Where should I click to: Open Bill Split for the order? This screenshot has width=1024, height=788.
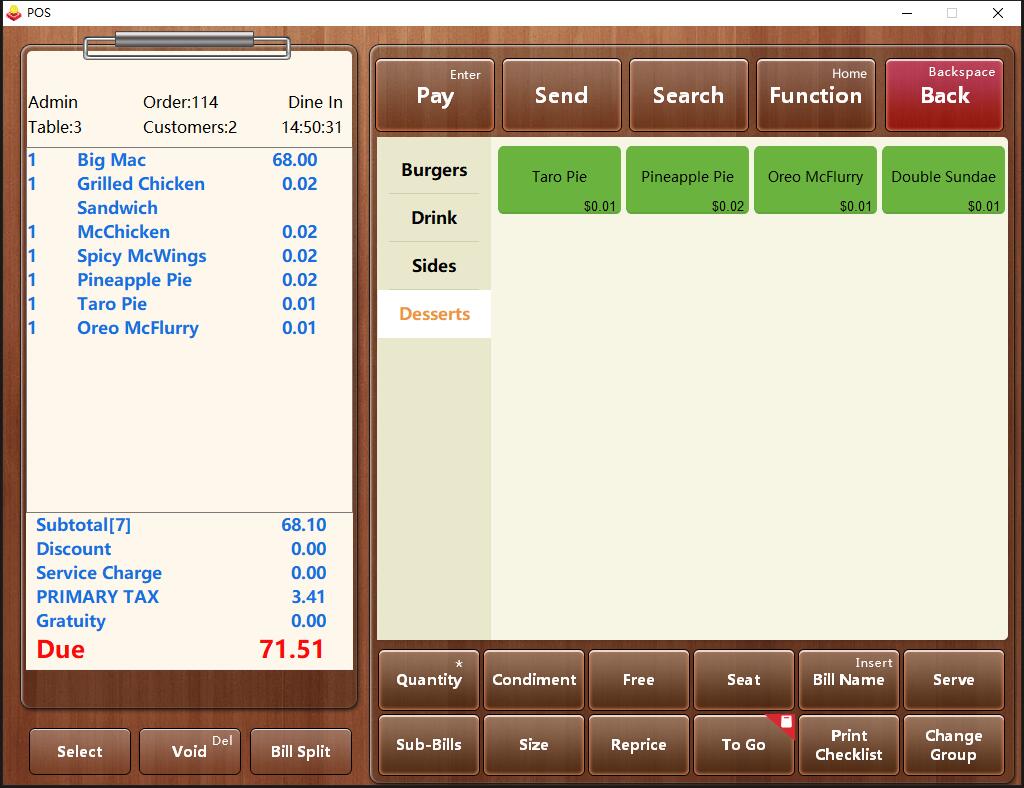tap(300, 752)
